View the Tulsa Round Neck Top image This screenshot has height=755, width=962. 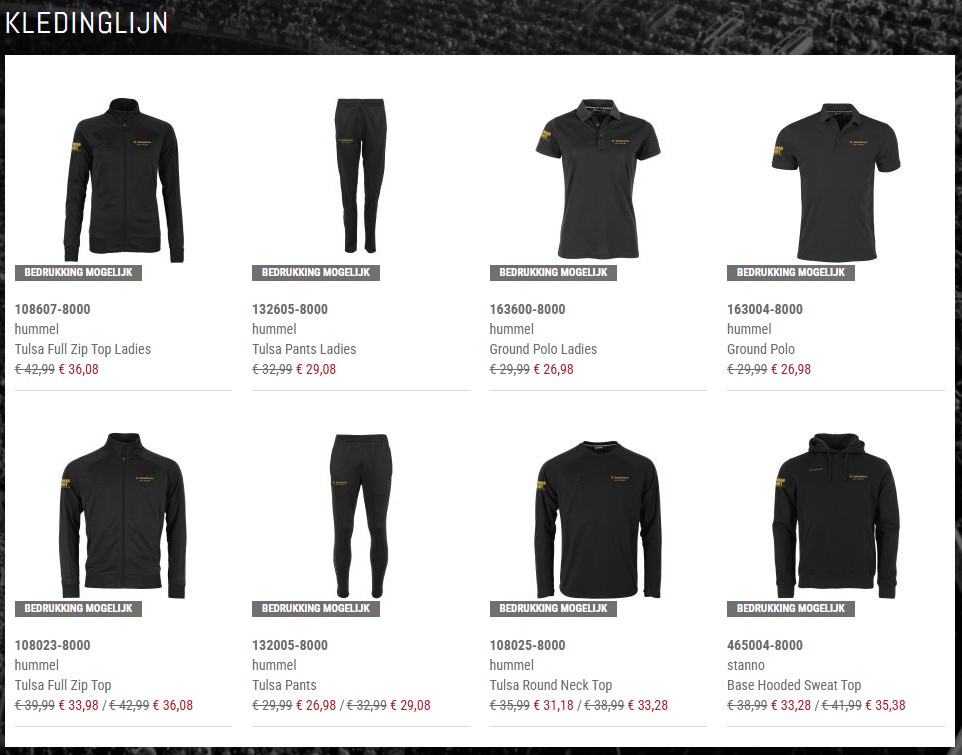[x=598, y=519]
